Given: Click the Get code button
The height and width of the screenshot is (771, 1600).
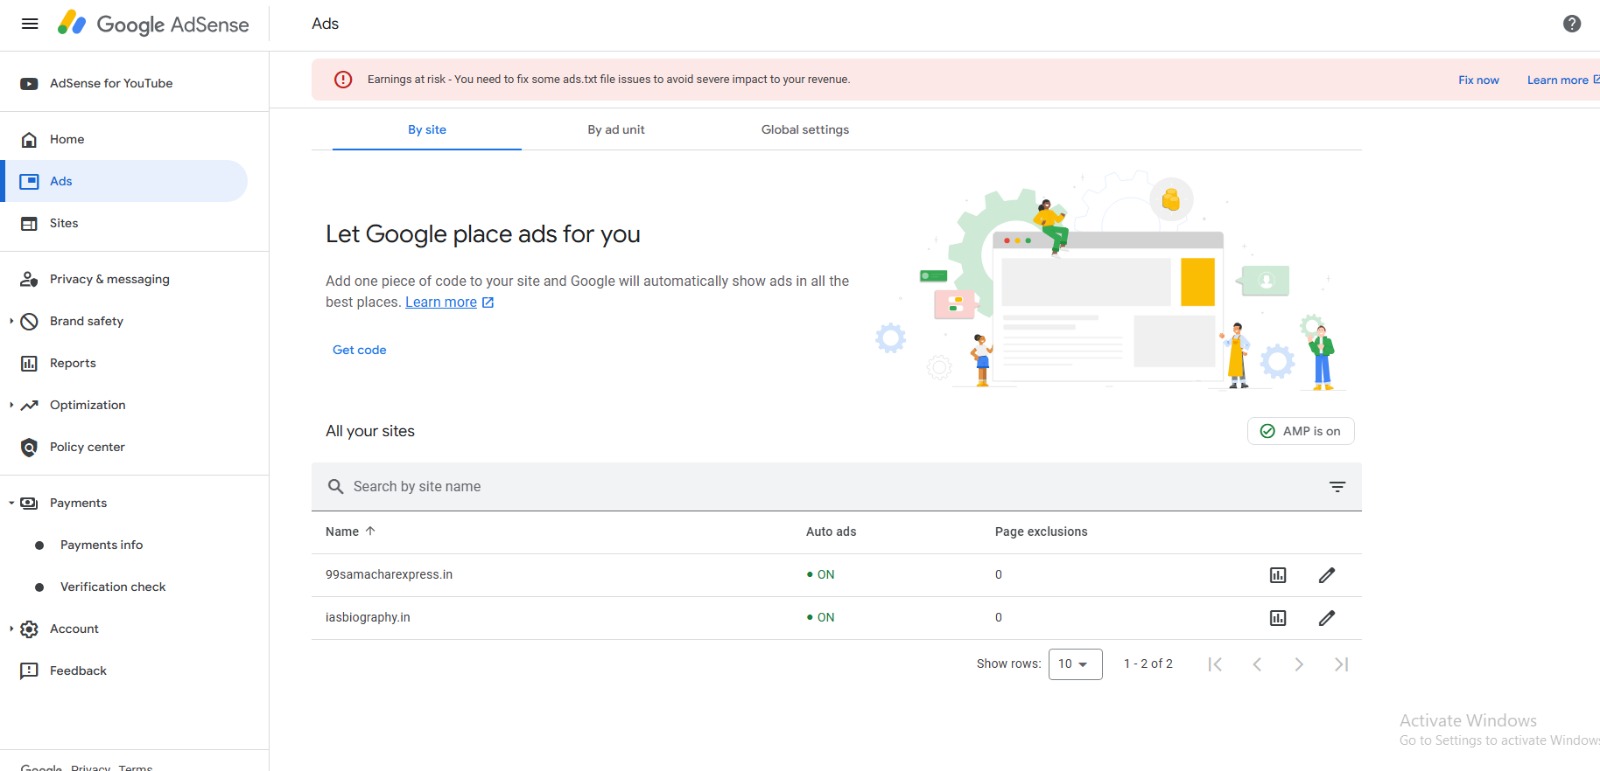Looking at the screenshot, I should [x=359, y=351].
